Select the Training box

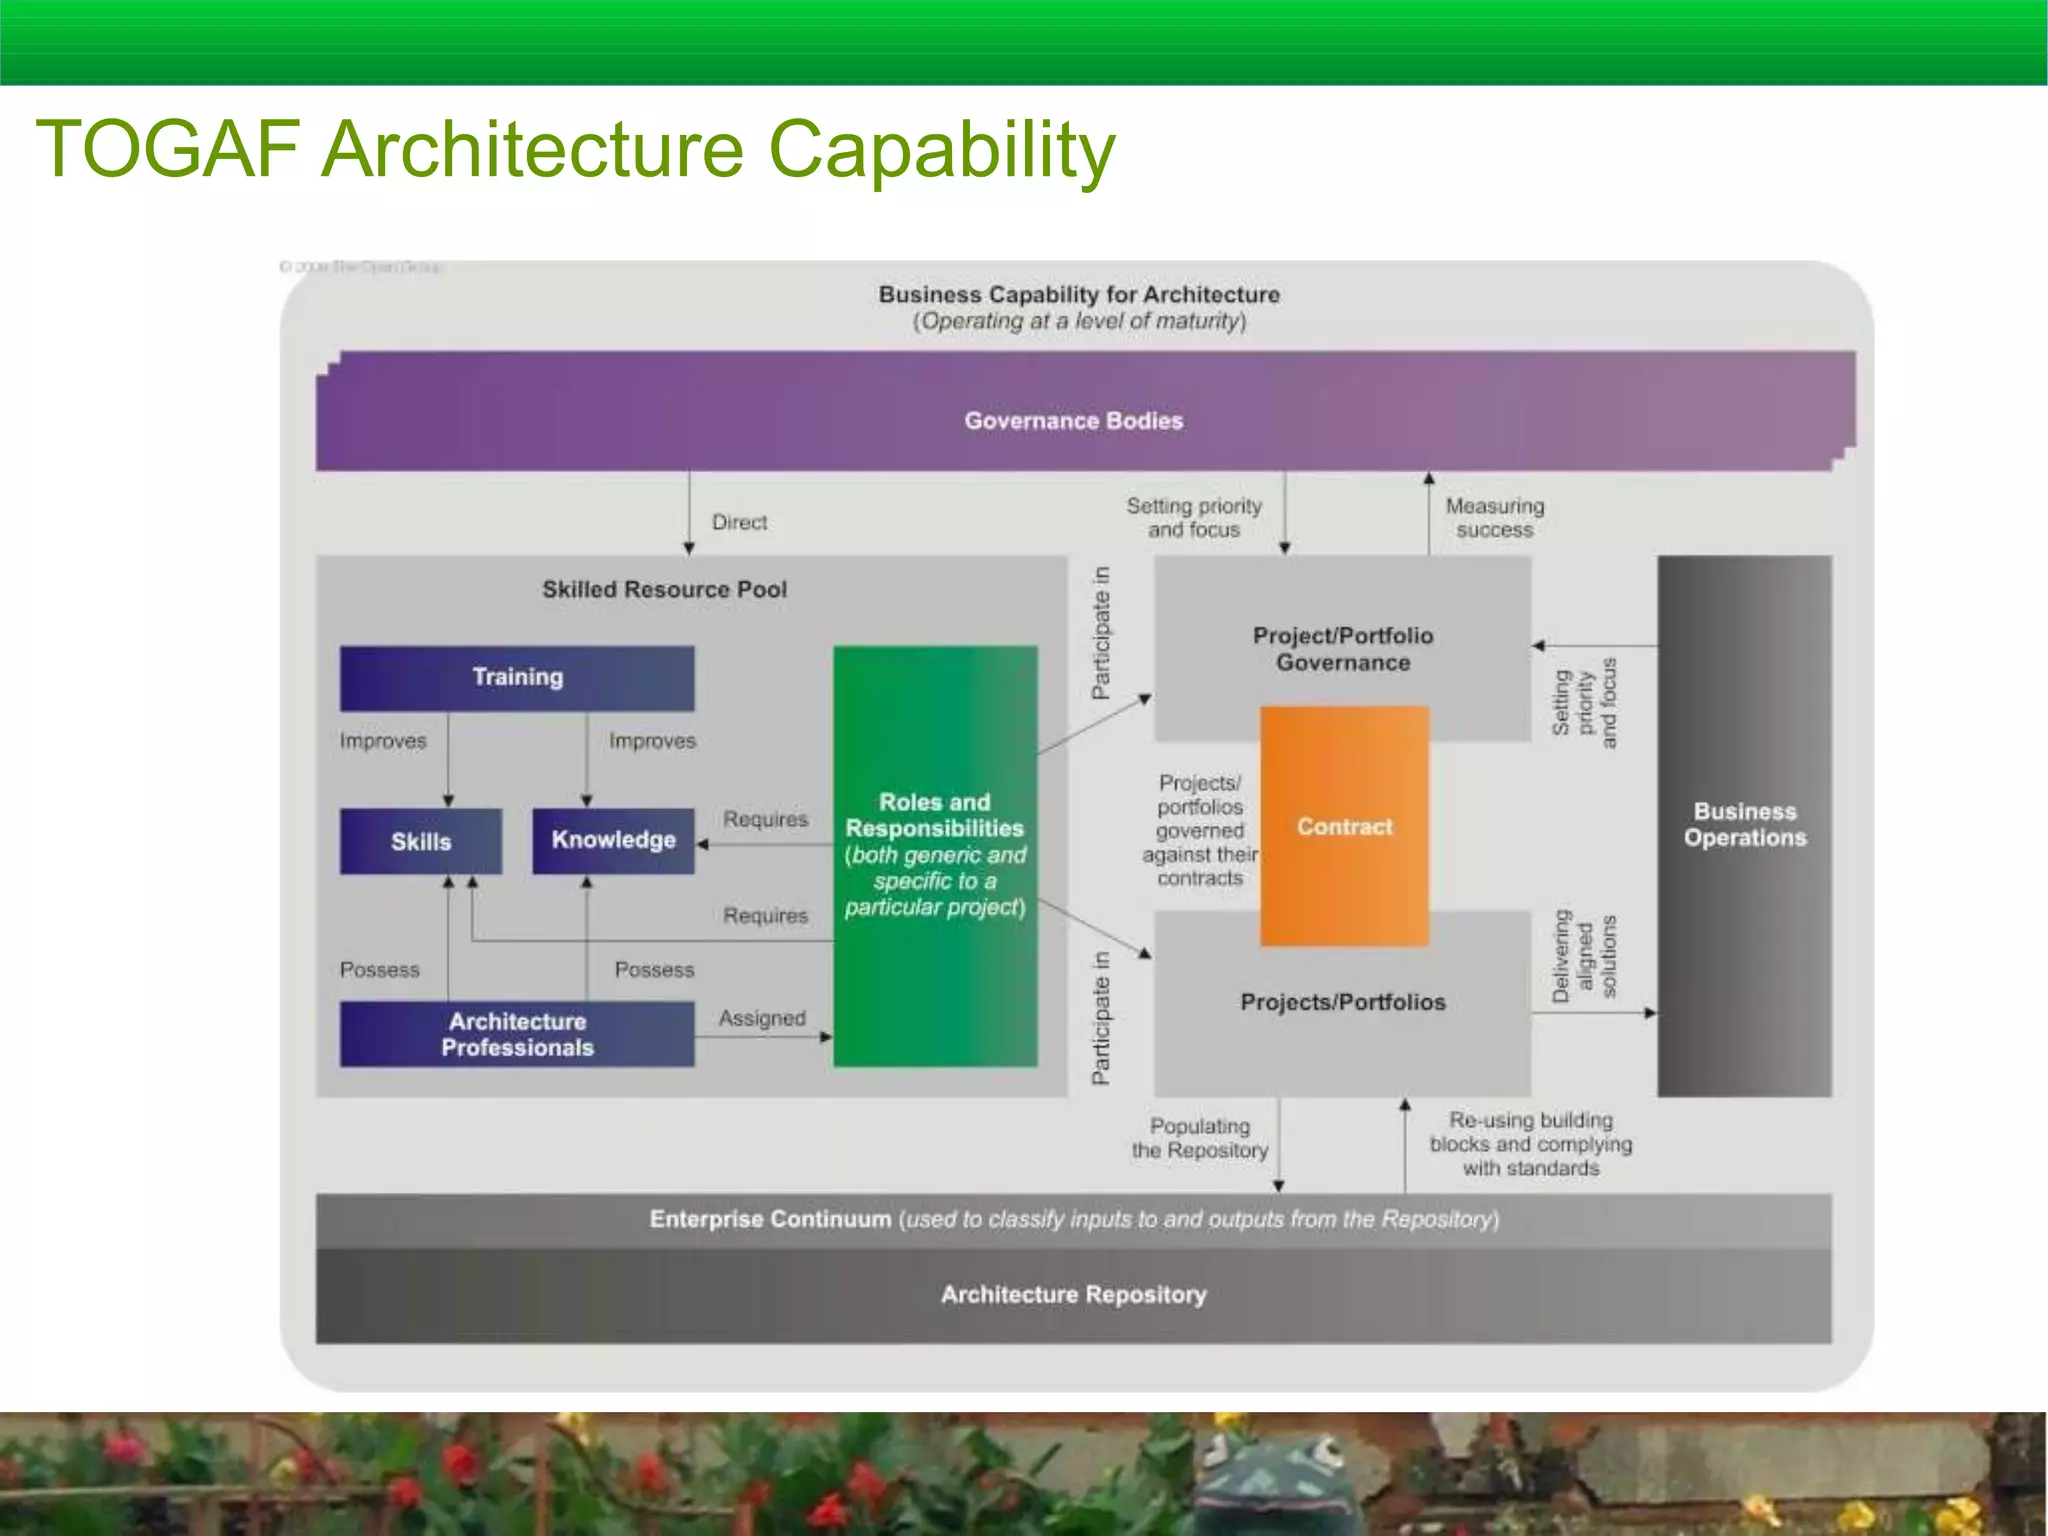click(x=517, y=677)
